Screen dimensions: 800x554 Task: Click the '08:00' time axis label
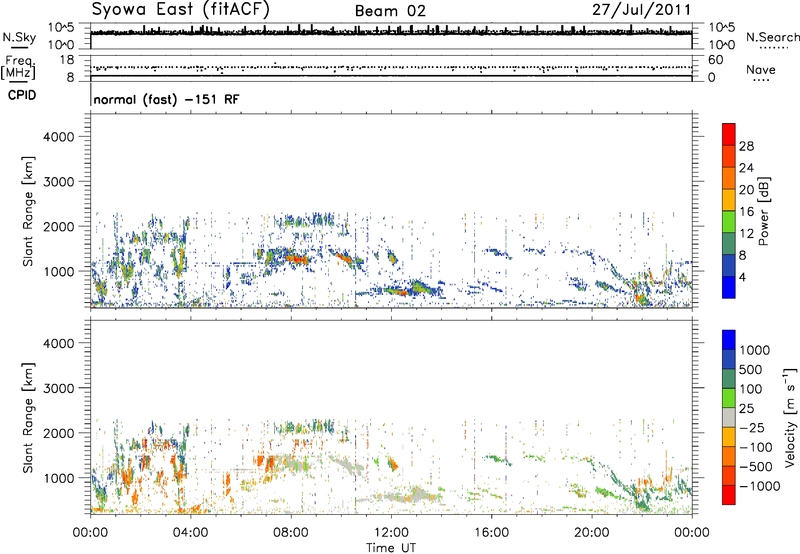[x=291, y=533]
